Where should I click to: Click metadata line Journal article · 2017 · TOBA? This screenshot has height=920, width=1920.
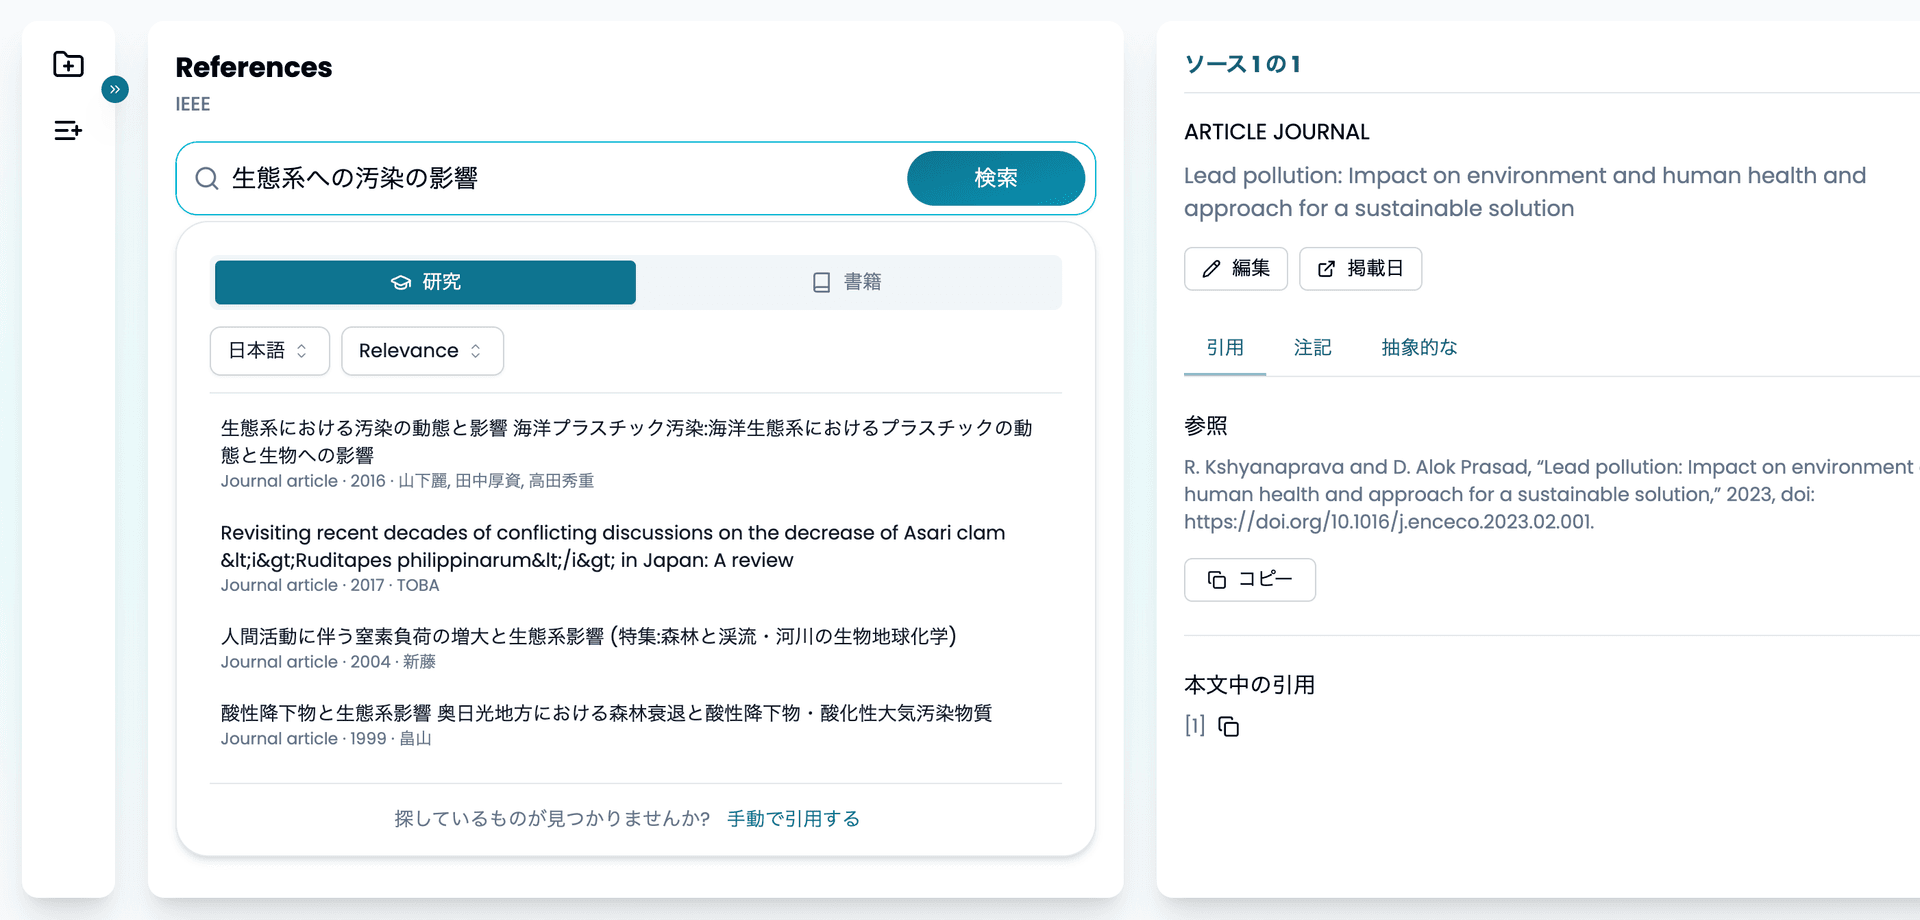pyautogui.click(x=330, y=585)
